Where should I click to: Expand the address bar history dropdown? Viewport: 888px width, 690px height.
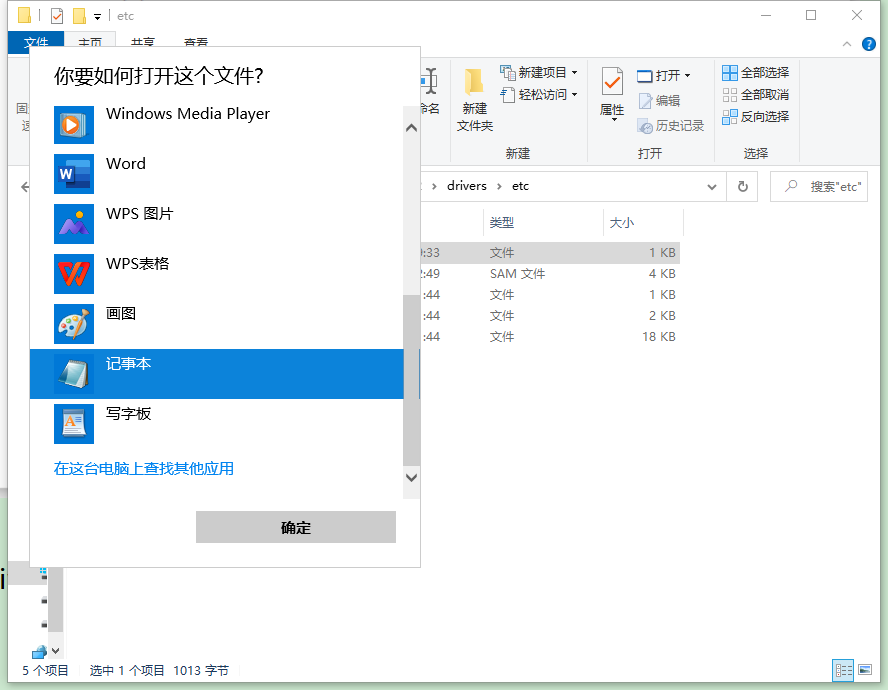coord(712,187)
